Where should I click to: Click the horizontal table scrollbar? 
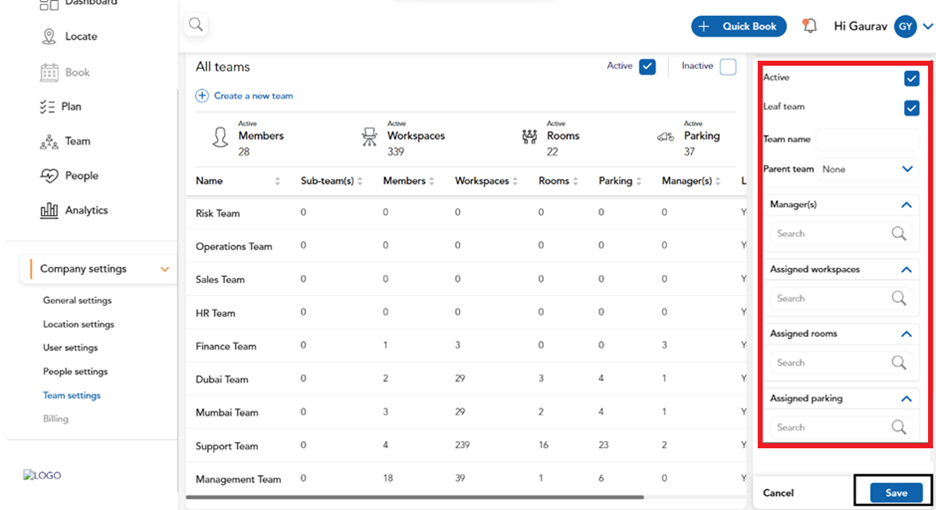[x=415, y=497]
